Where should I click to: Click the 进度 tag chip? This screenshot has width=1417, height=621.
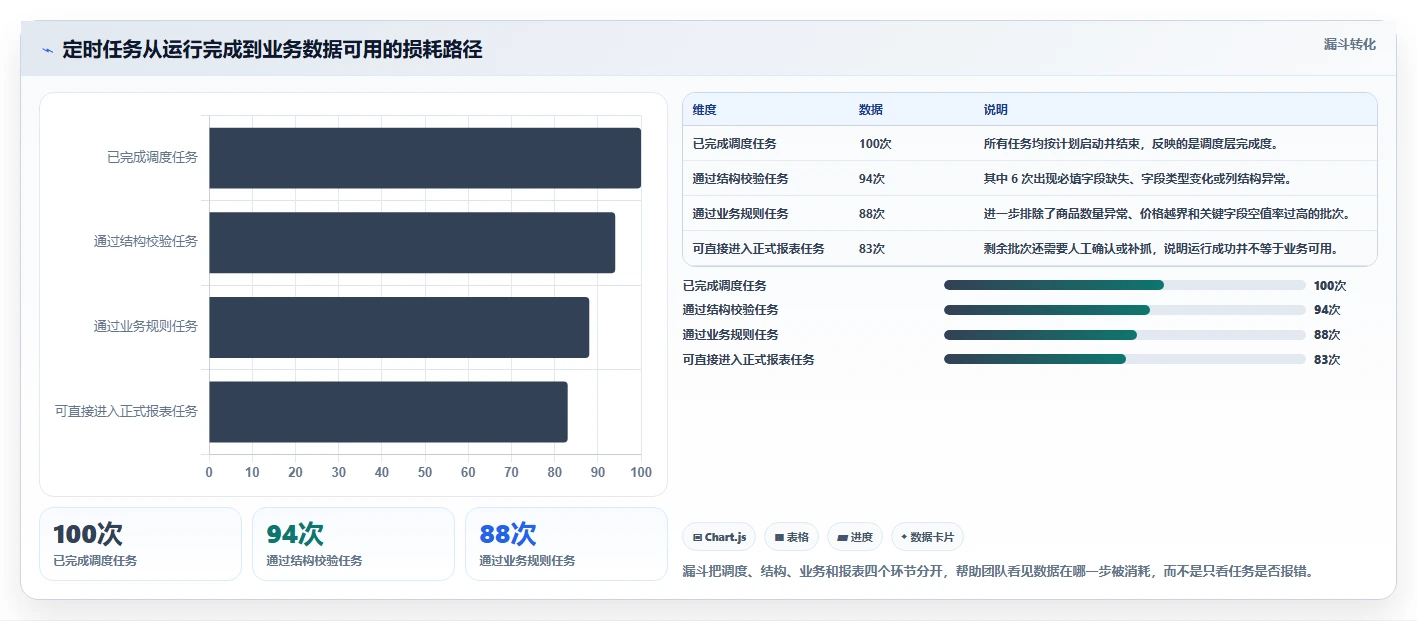[855, 537]
